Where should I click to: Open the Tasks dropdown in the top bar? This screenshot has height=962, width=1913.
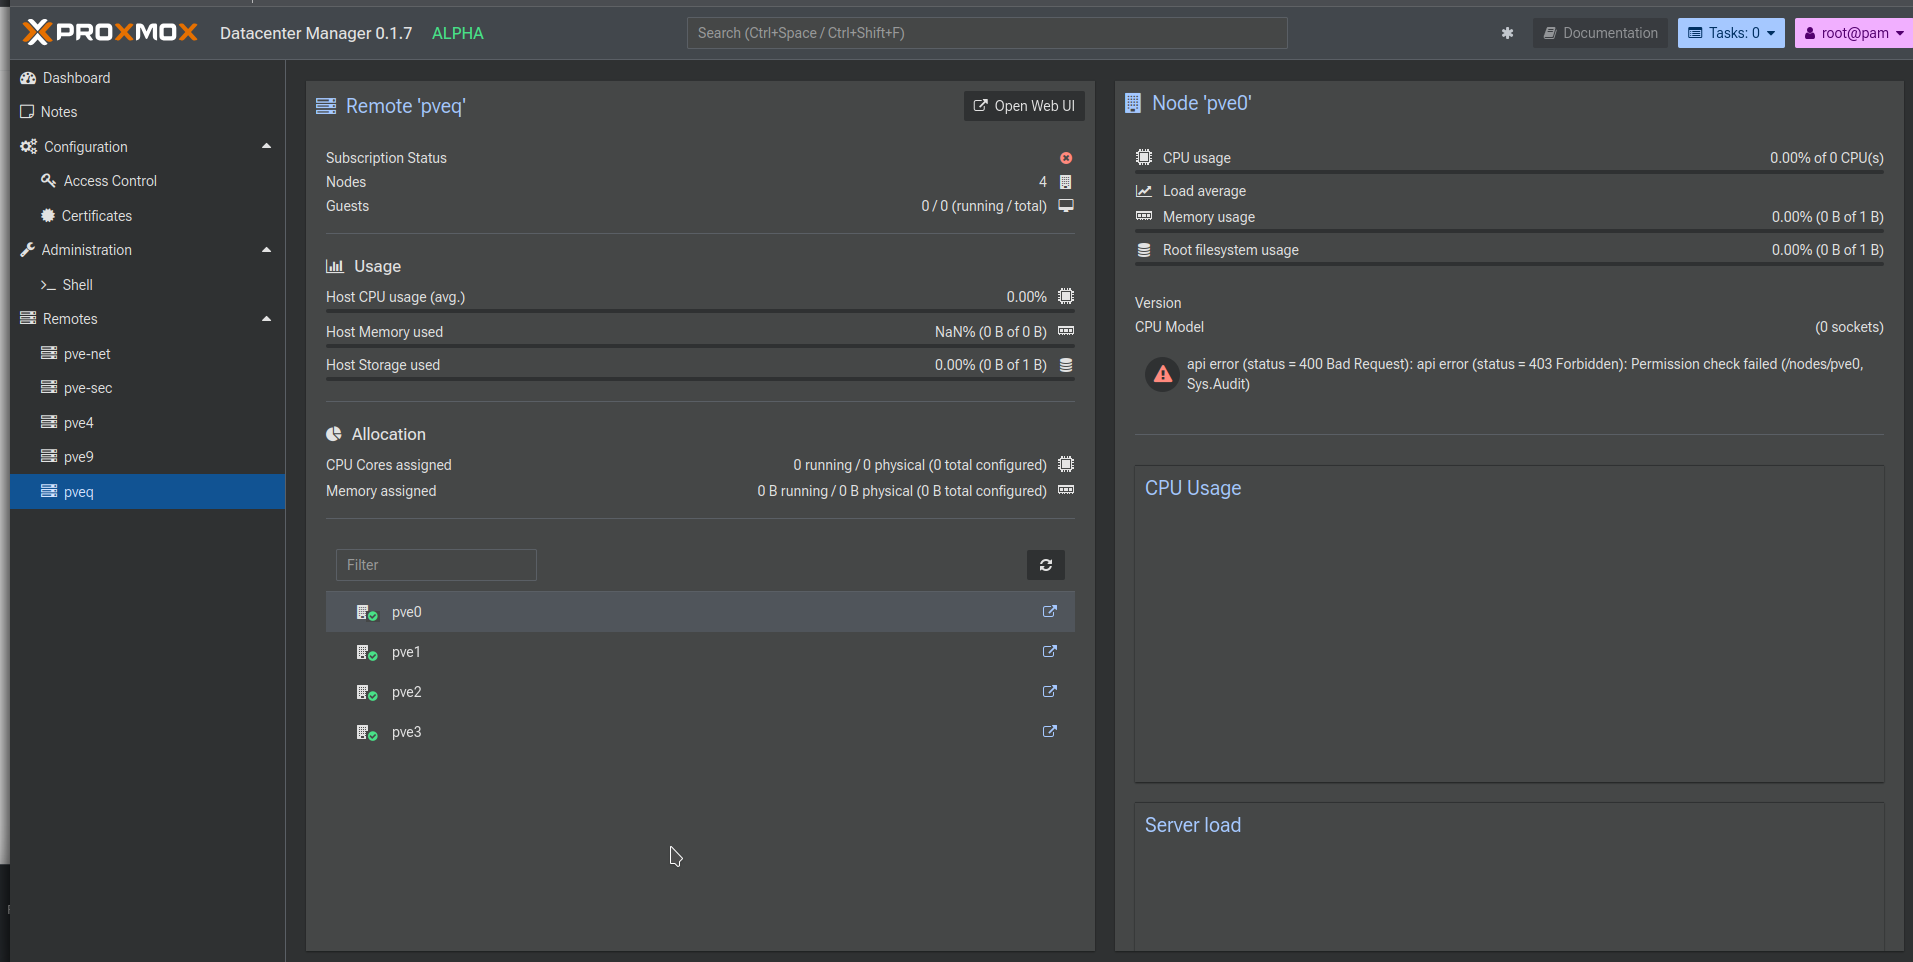click(x=1729, y=32)
